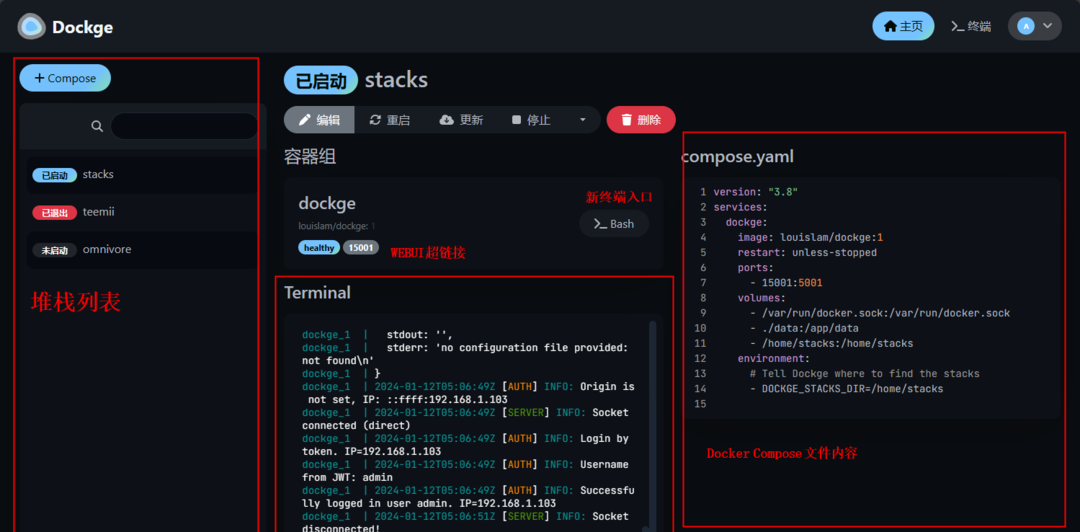This screenshot has height=532, width=1080.
Task: Click the 未启动 badge beside omnivore
Action: (54, 250)
